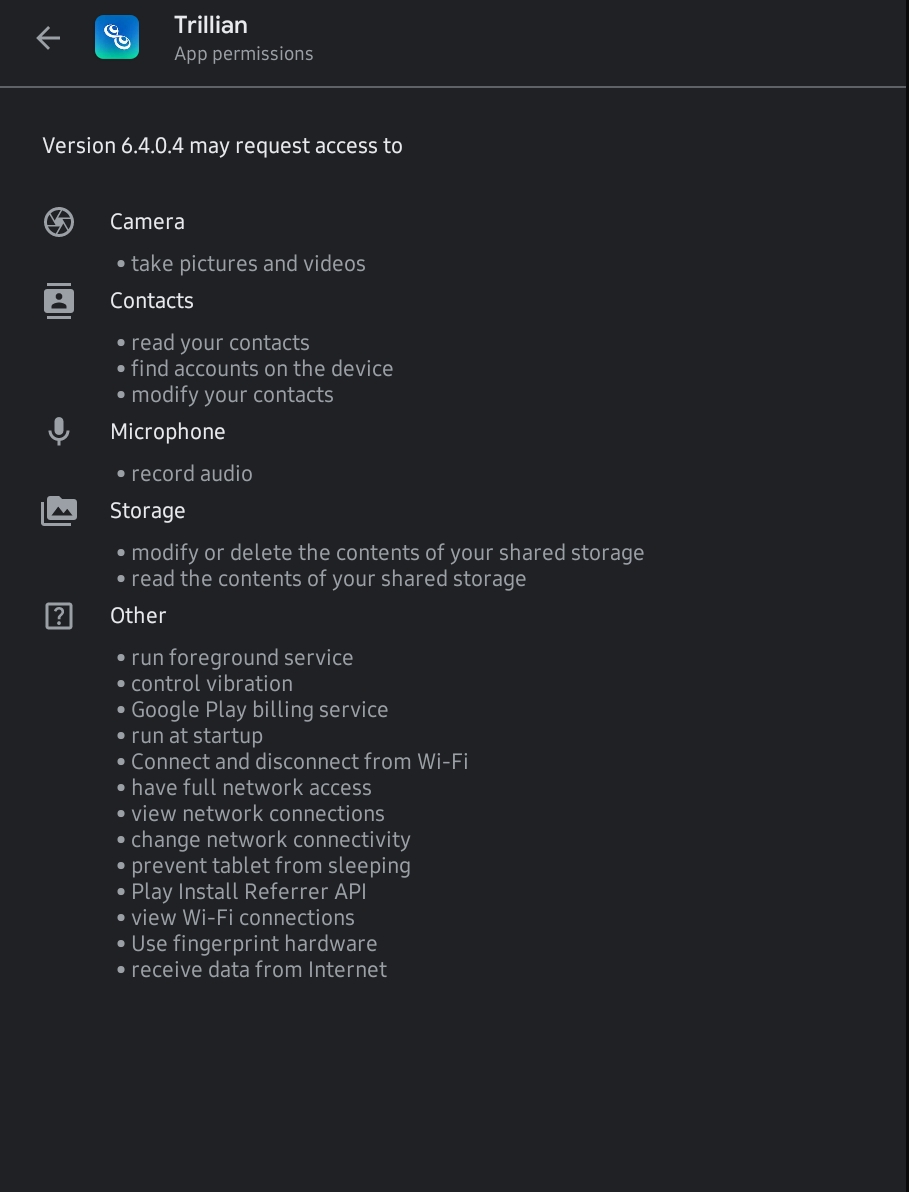Tap the Other permissions heading
Screen dimensions: 909x1192
pos(138,616)
